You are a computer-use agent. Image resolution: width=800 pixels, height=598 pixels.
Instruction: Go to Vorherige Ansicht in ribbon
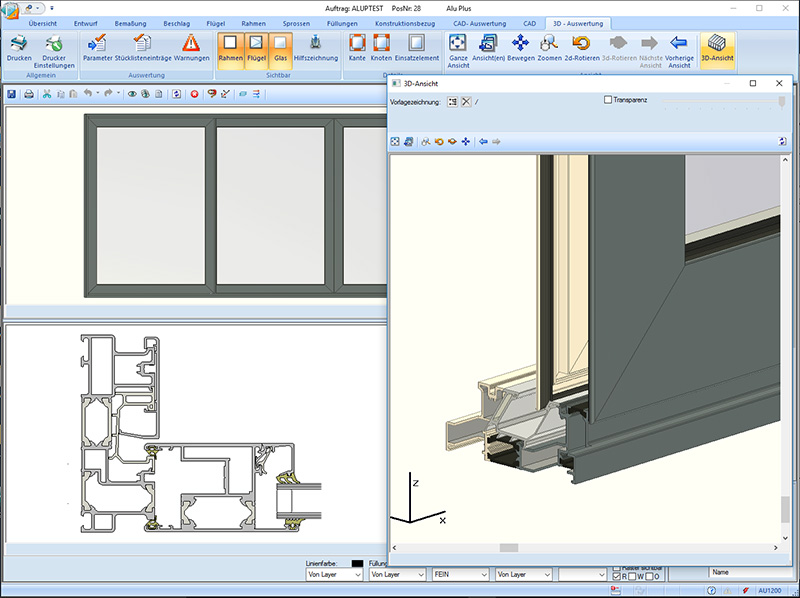tap(679, 51)
